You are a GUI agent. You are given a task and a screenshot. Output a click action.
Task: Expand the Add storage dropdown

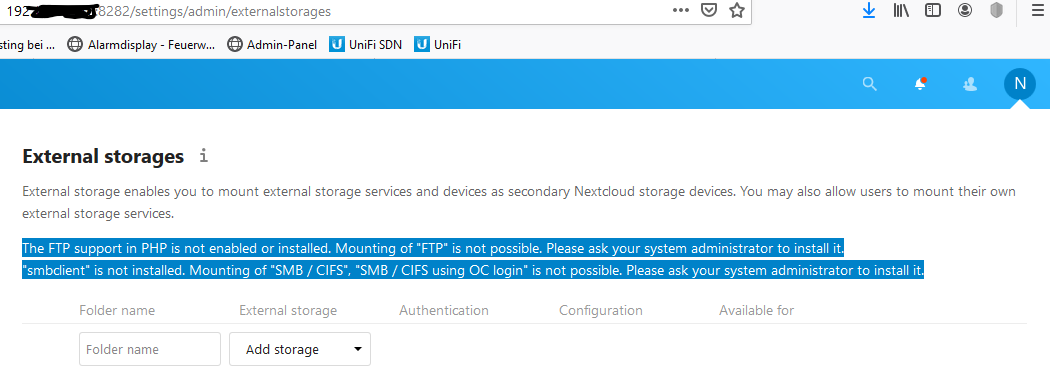pyautogui.click(x=300, y=349)
